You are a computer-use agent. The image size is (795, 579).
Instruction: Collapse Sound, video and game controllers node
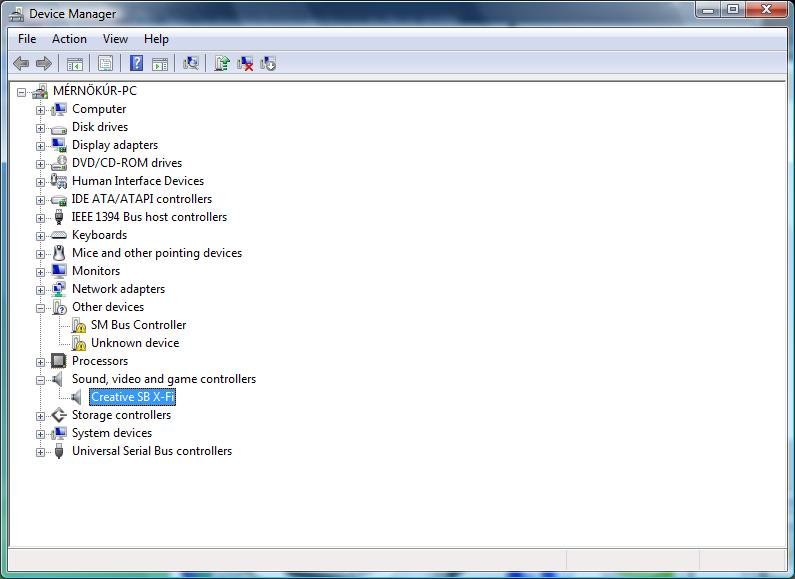click(x=41, y=380)
